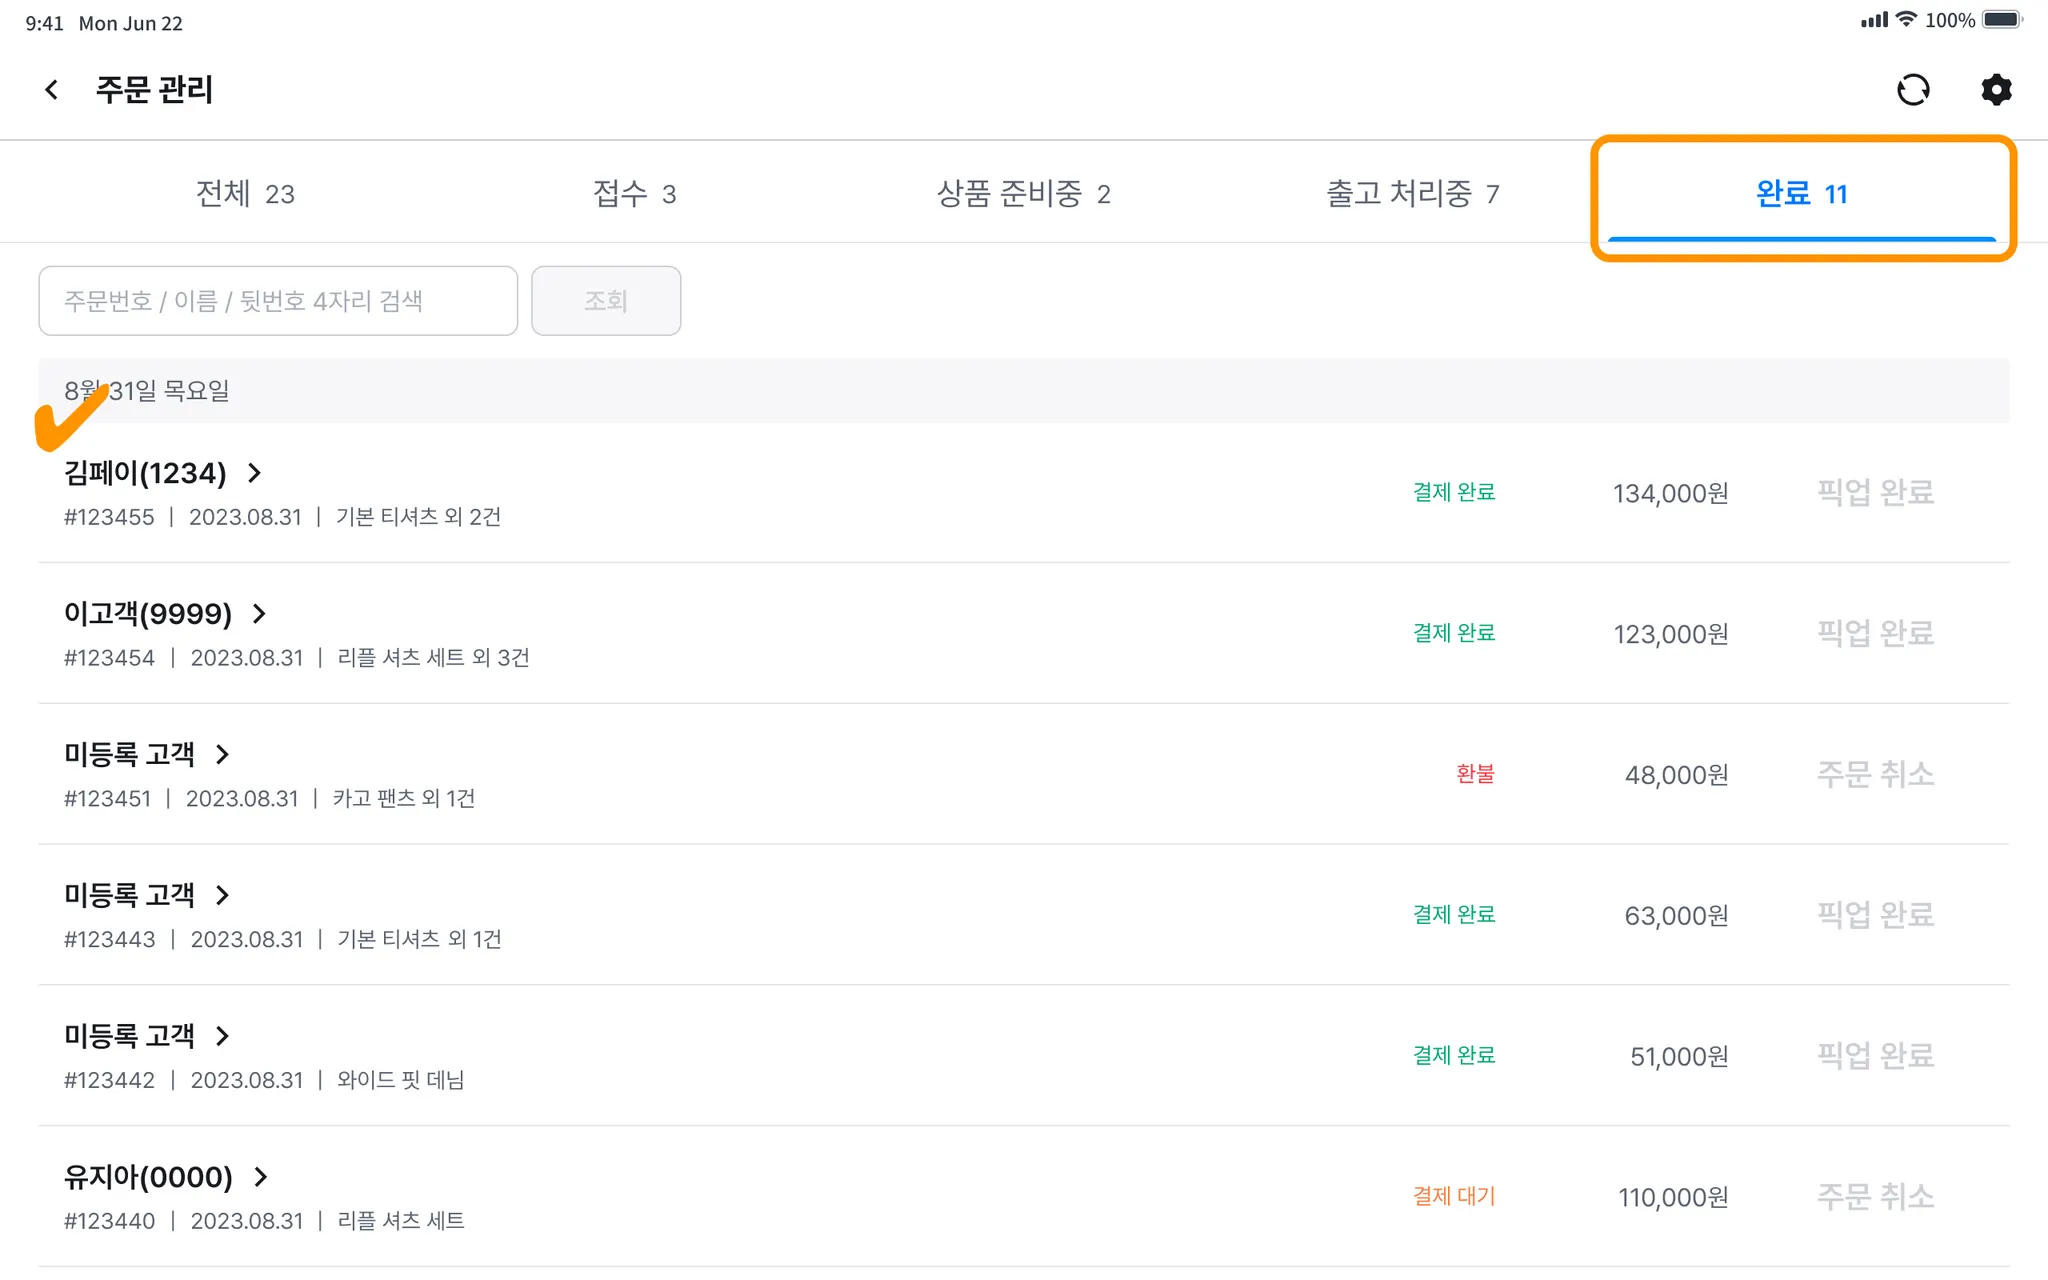Image resolution: width=2048 pixels, height=1280 pixels.
Task: Open chevron for order #123443
Action: (223, 896)
